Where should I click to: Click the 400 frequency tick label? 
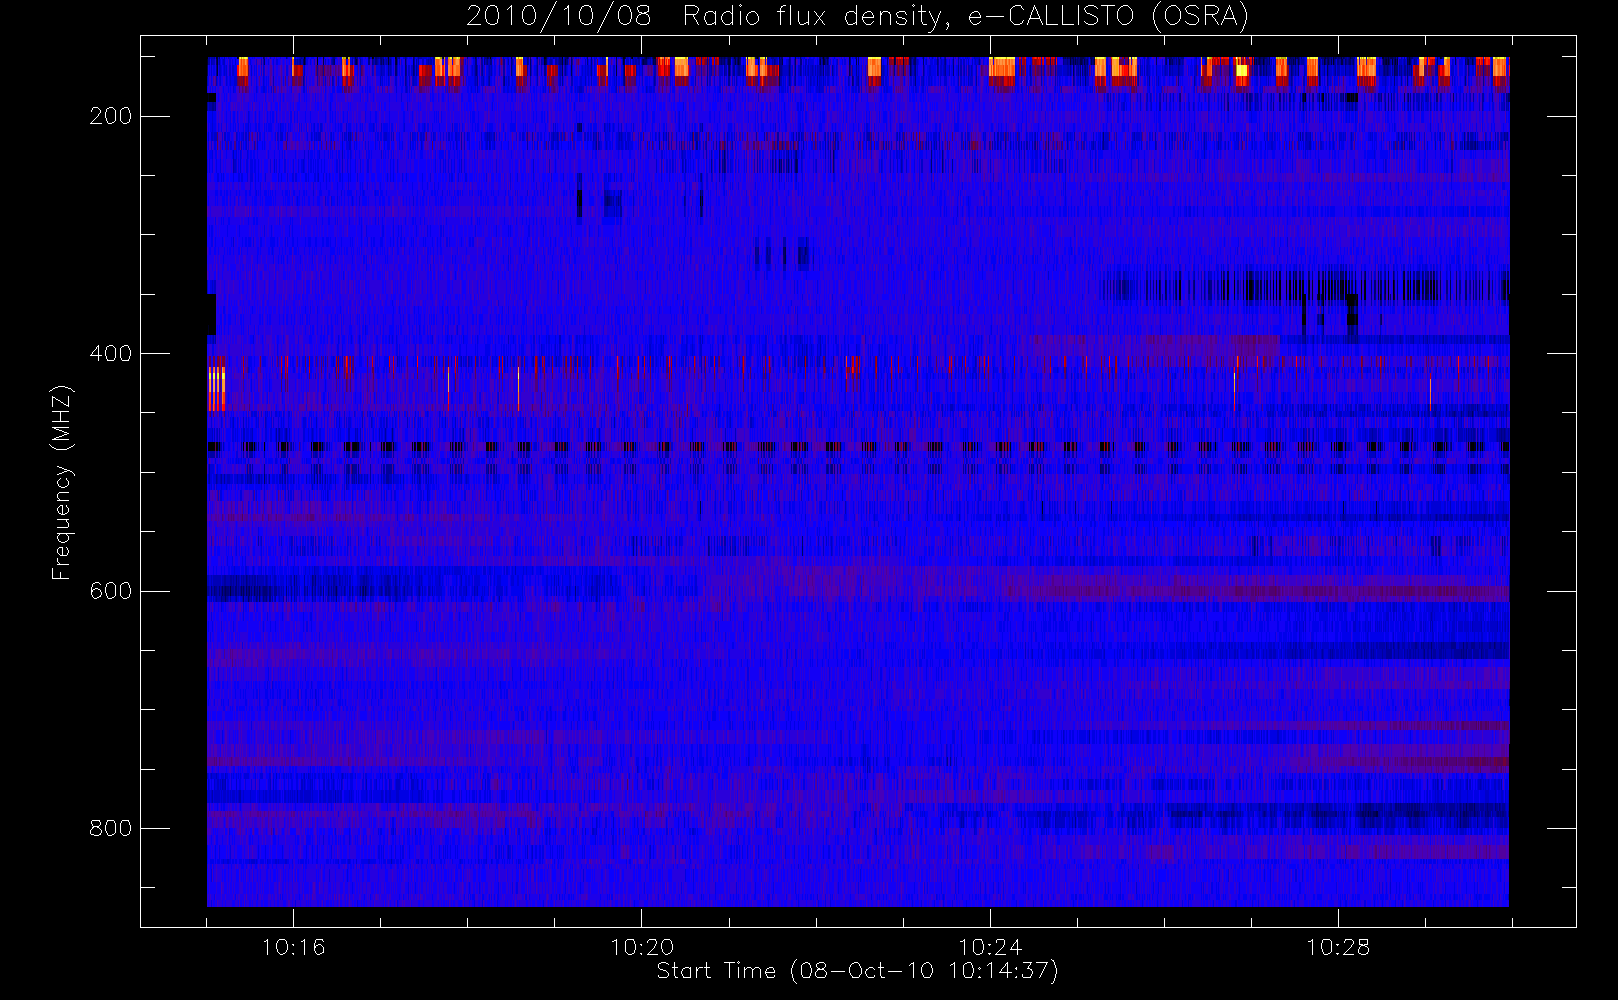110,353
